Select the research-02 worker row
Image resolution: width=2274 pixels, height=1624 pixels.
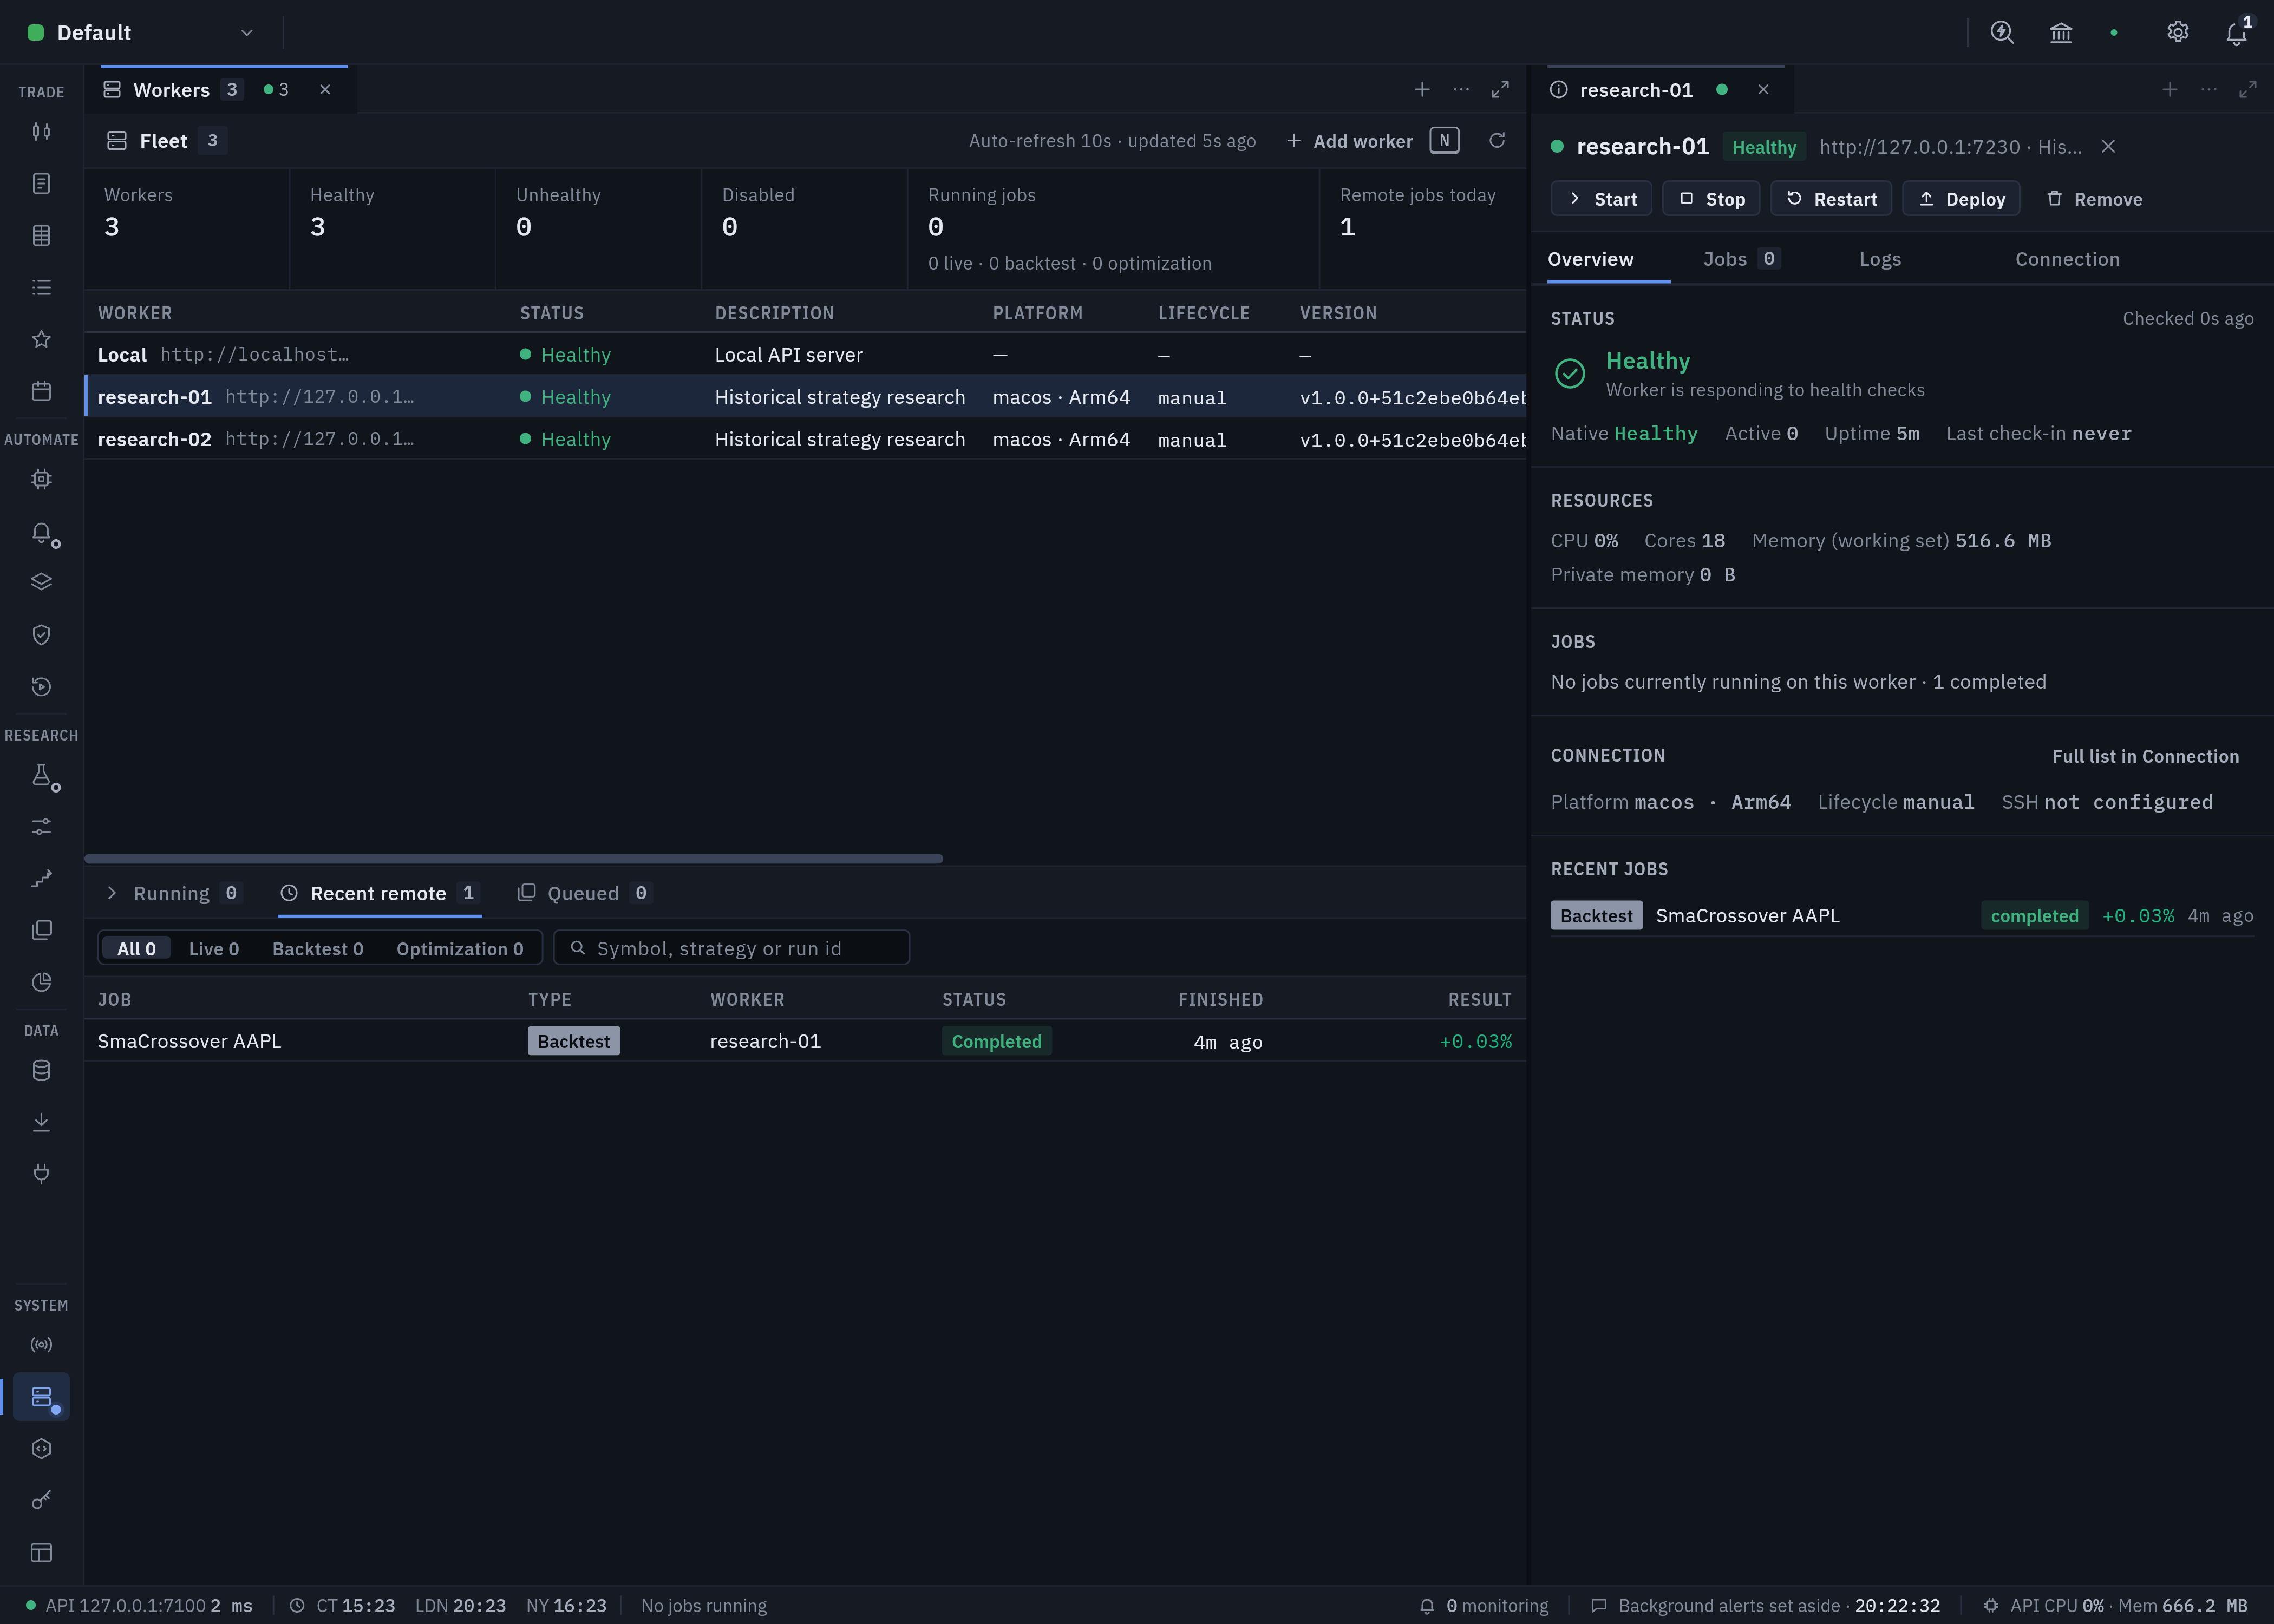tap(805, 439)
